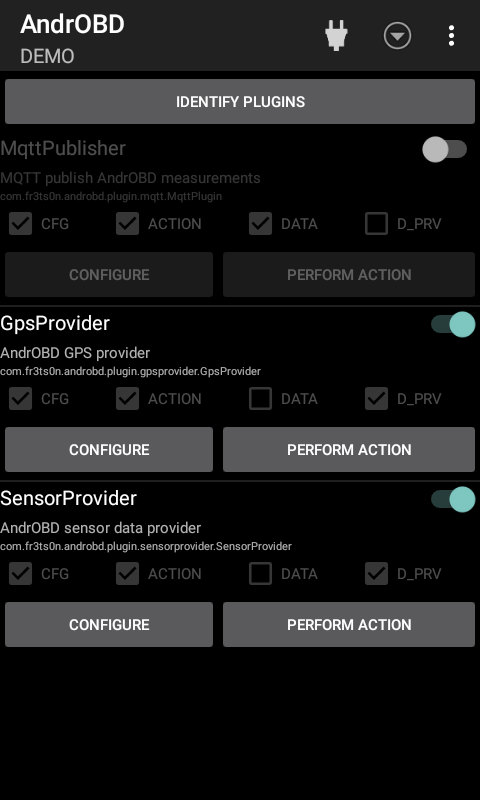Tap the plug connection icon
This screenshot has width=480, height=800.
(x=336, y=36)
